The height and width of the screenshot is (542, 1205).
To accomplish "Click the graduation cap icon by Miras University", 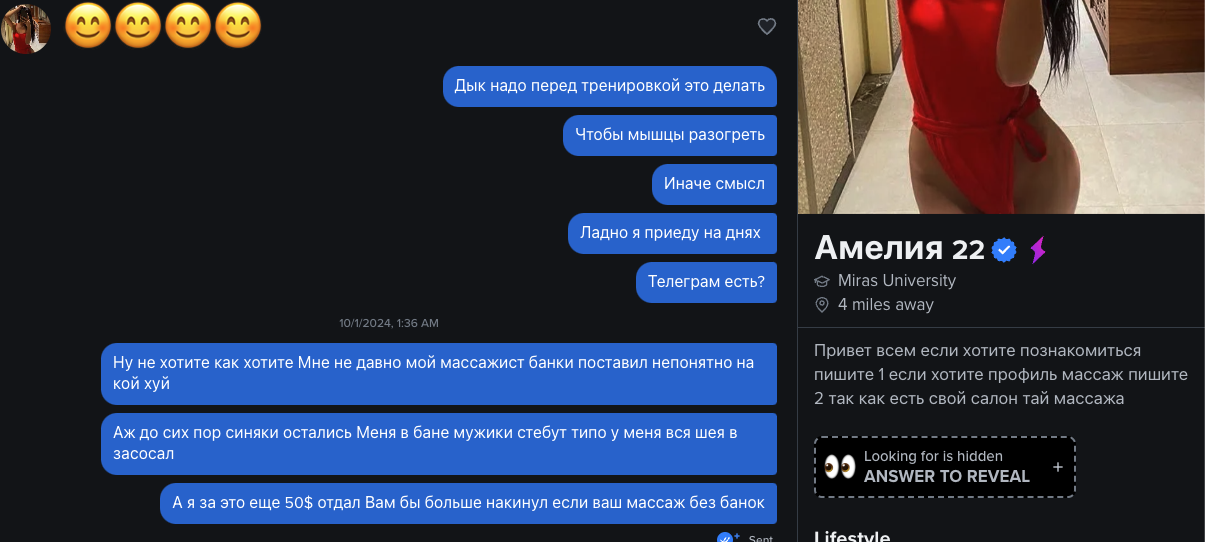I will [823, 281].
